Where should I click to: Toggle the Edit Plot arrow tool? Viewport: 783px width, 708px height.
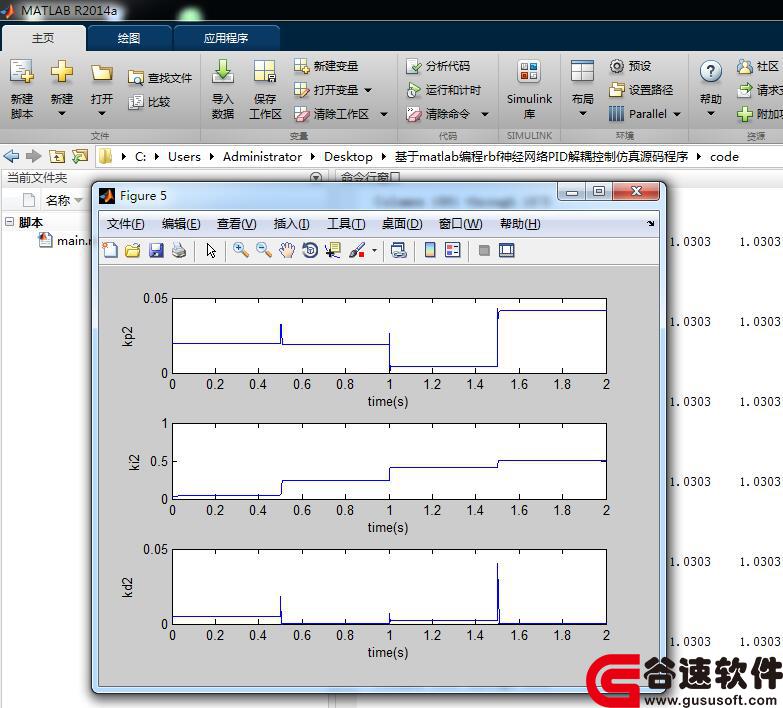[x=211, y=250]
